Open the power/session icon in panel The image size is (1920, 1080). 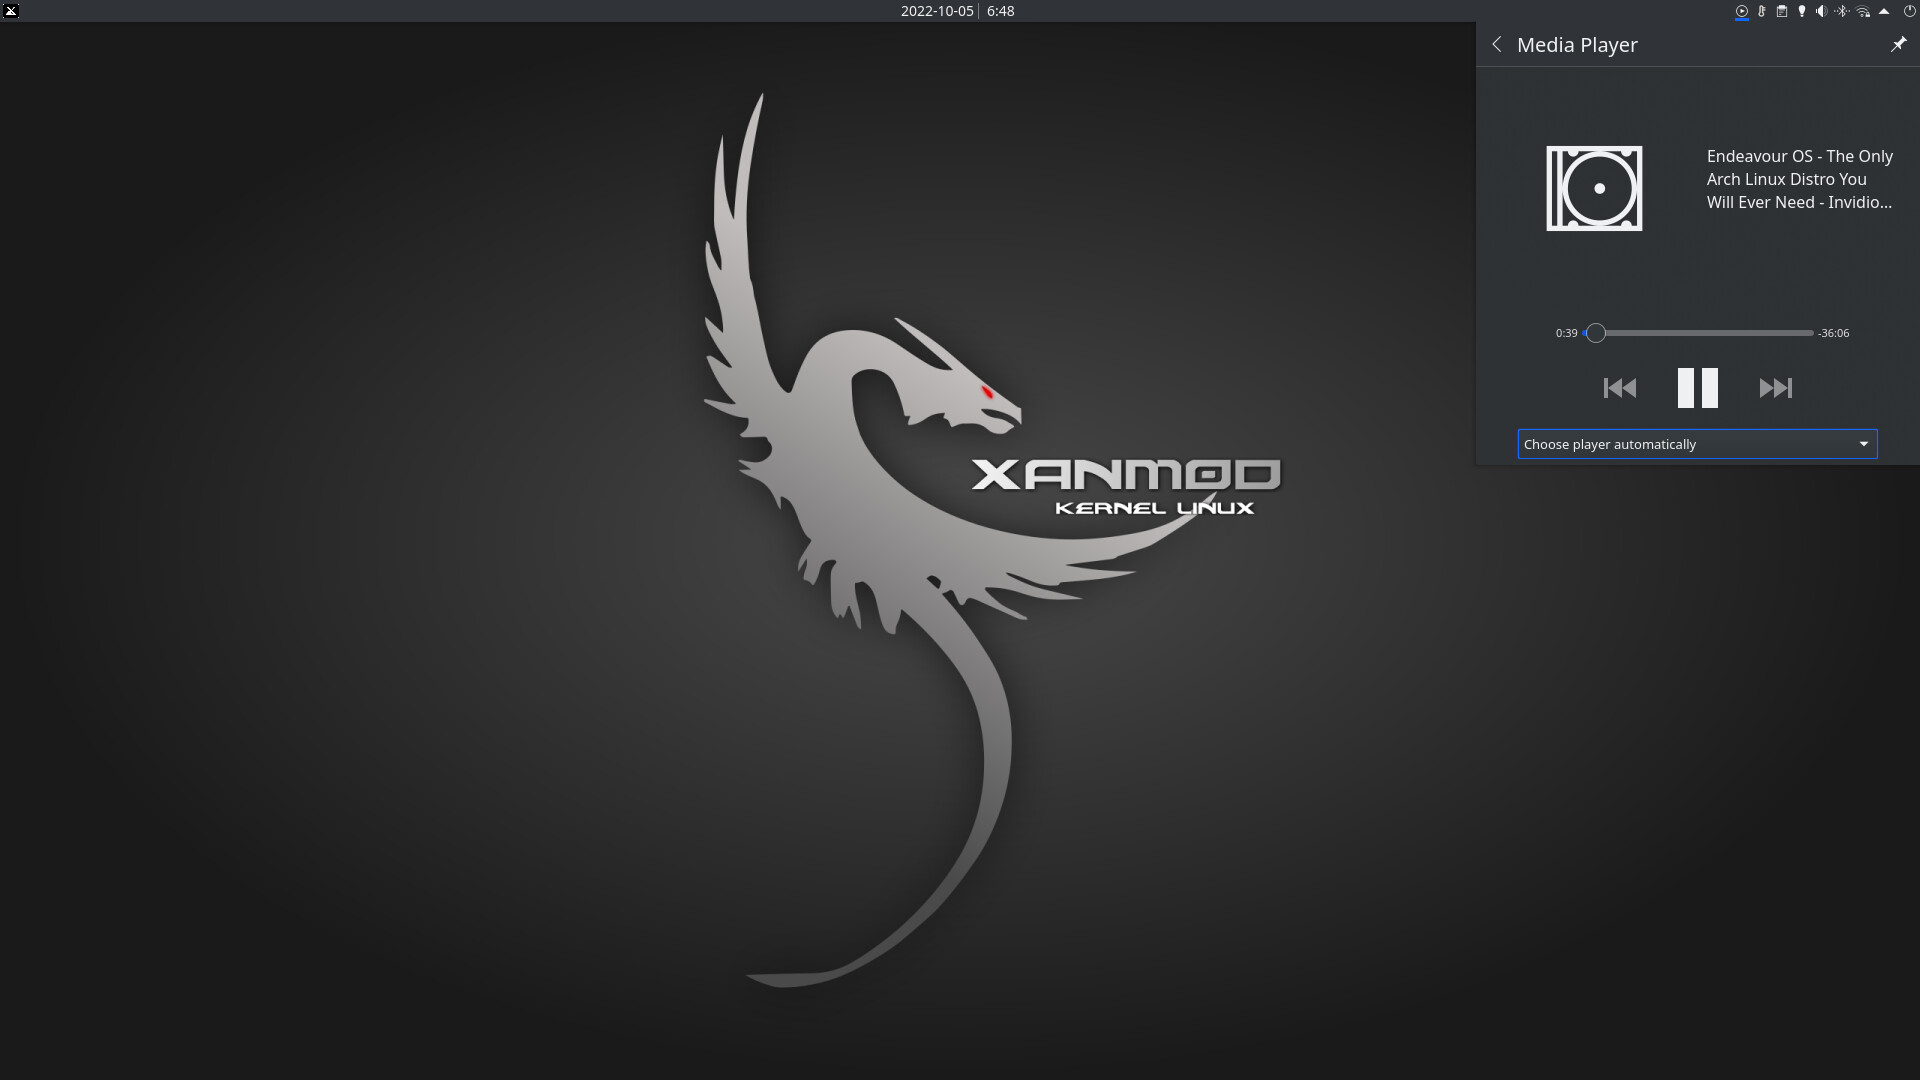(1909, 11)
